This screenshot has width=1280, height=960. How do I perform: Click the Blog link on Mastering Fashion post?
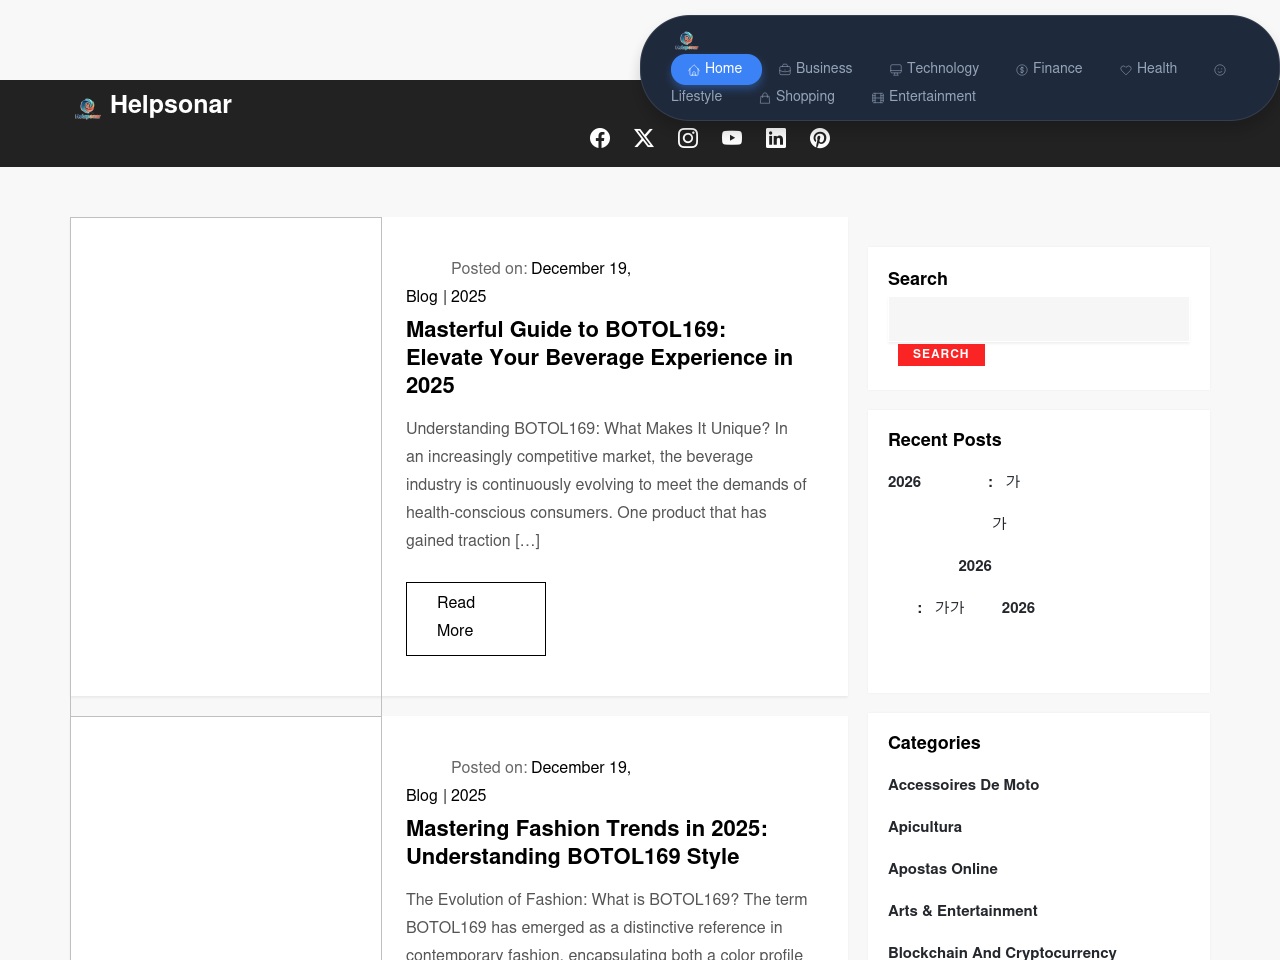click(422, 796)
